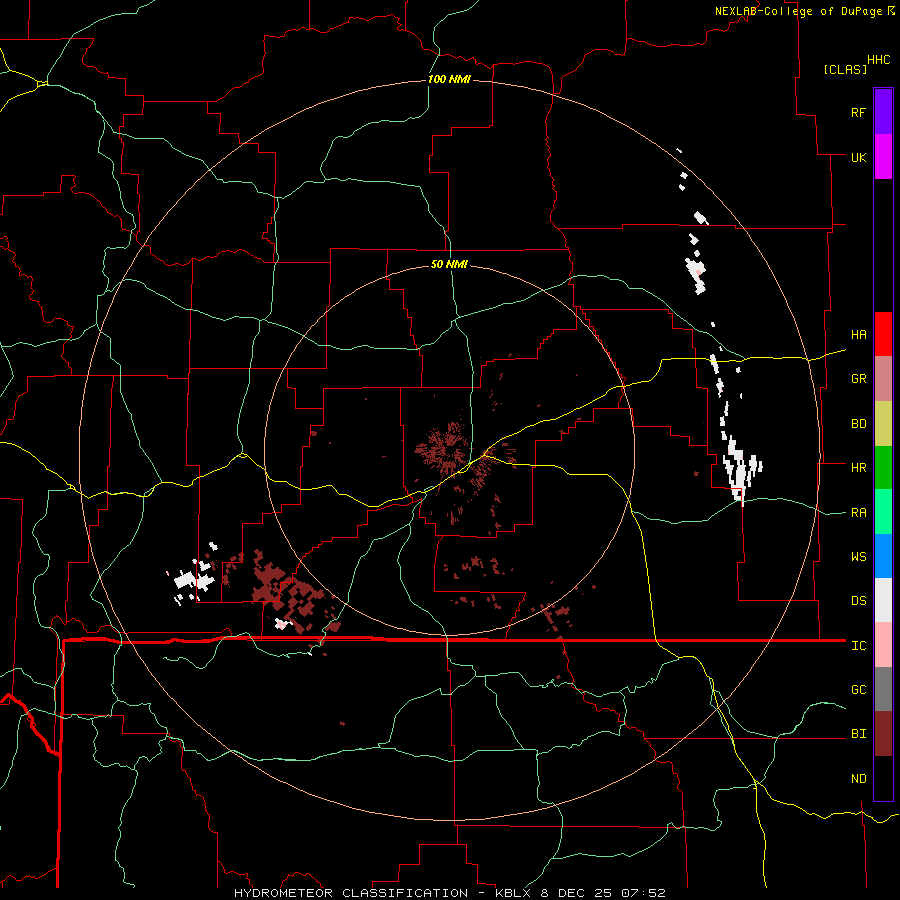This screenshot has height=900, width=900.
Task: Click the RF legend label
Action: (x=858, y=112)
